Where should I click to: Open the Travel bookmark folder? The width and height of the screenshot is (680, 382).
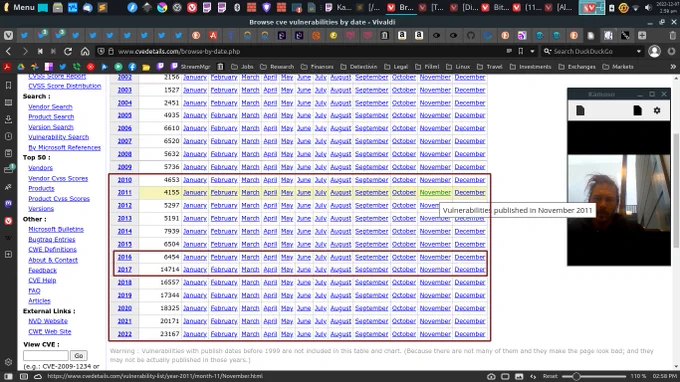tap(490, 67)
